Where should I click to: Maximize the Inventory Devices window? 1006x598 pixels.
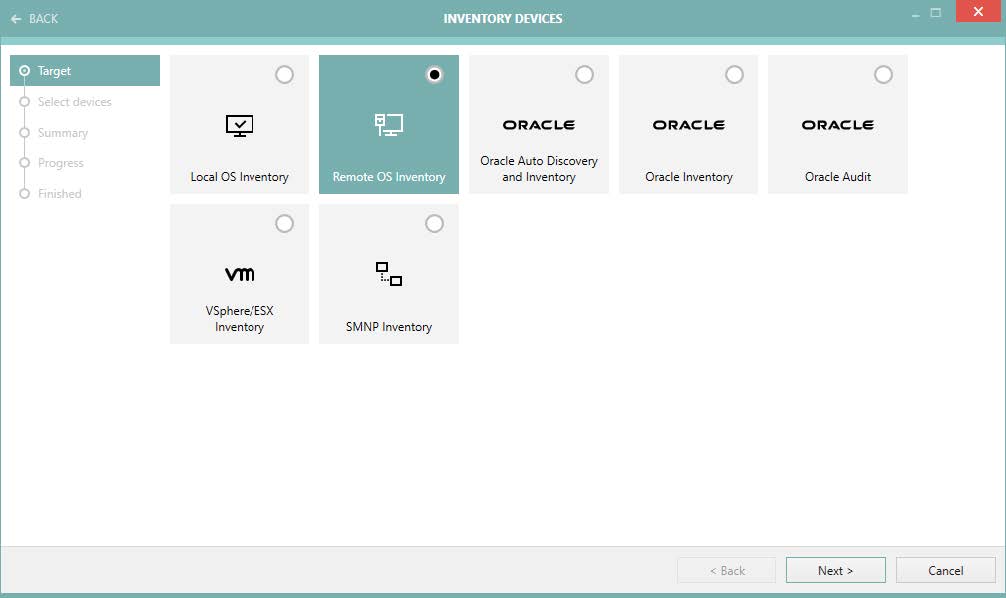coord(935,13)
